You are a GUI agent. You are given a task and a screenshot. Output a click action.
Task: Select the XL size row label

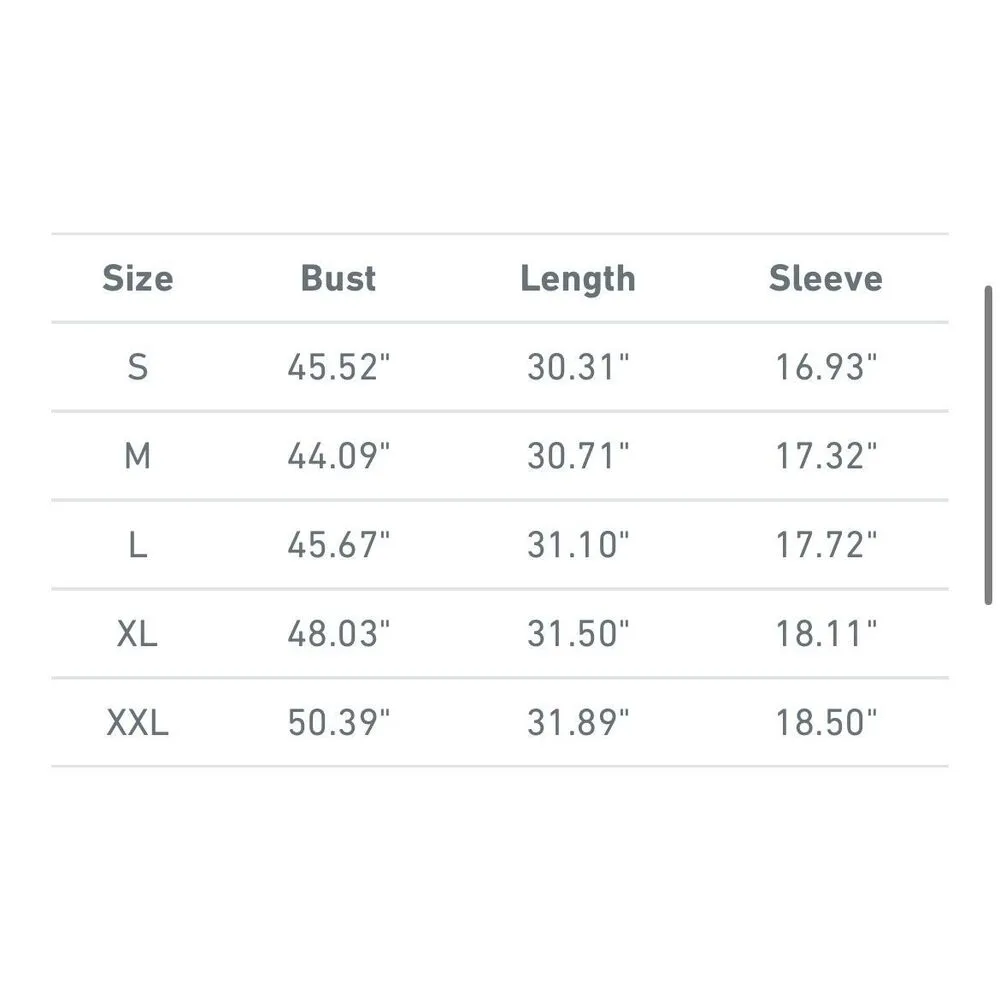(x=138, y=633)
